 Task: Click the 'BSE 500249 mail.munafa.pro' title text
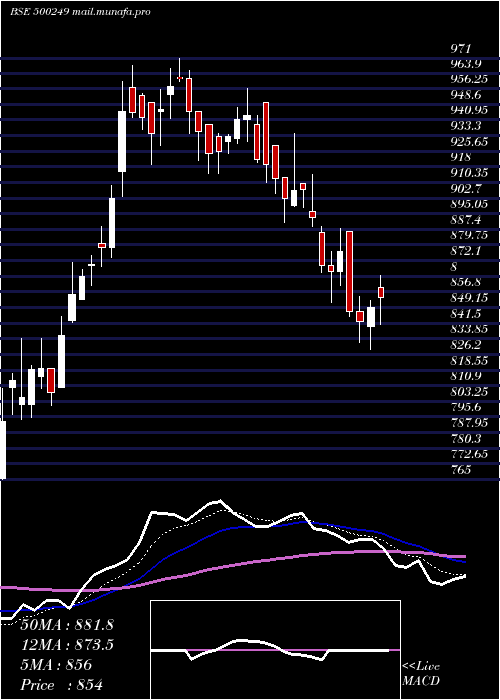pyautogui.click(x=79, y=12)
